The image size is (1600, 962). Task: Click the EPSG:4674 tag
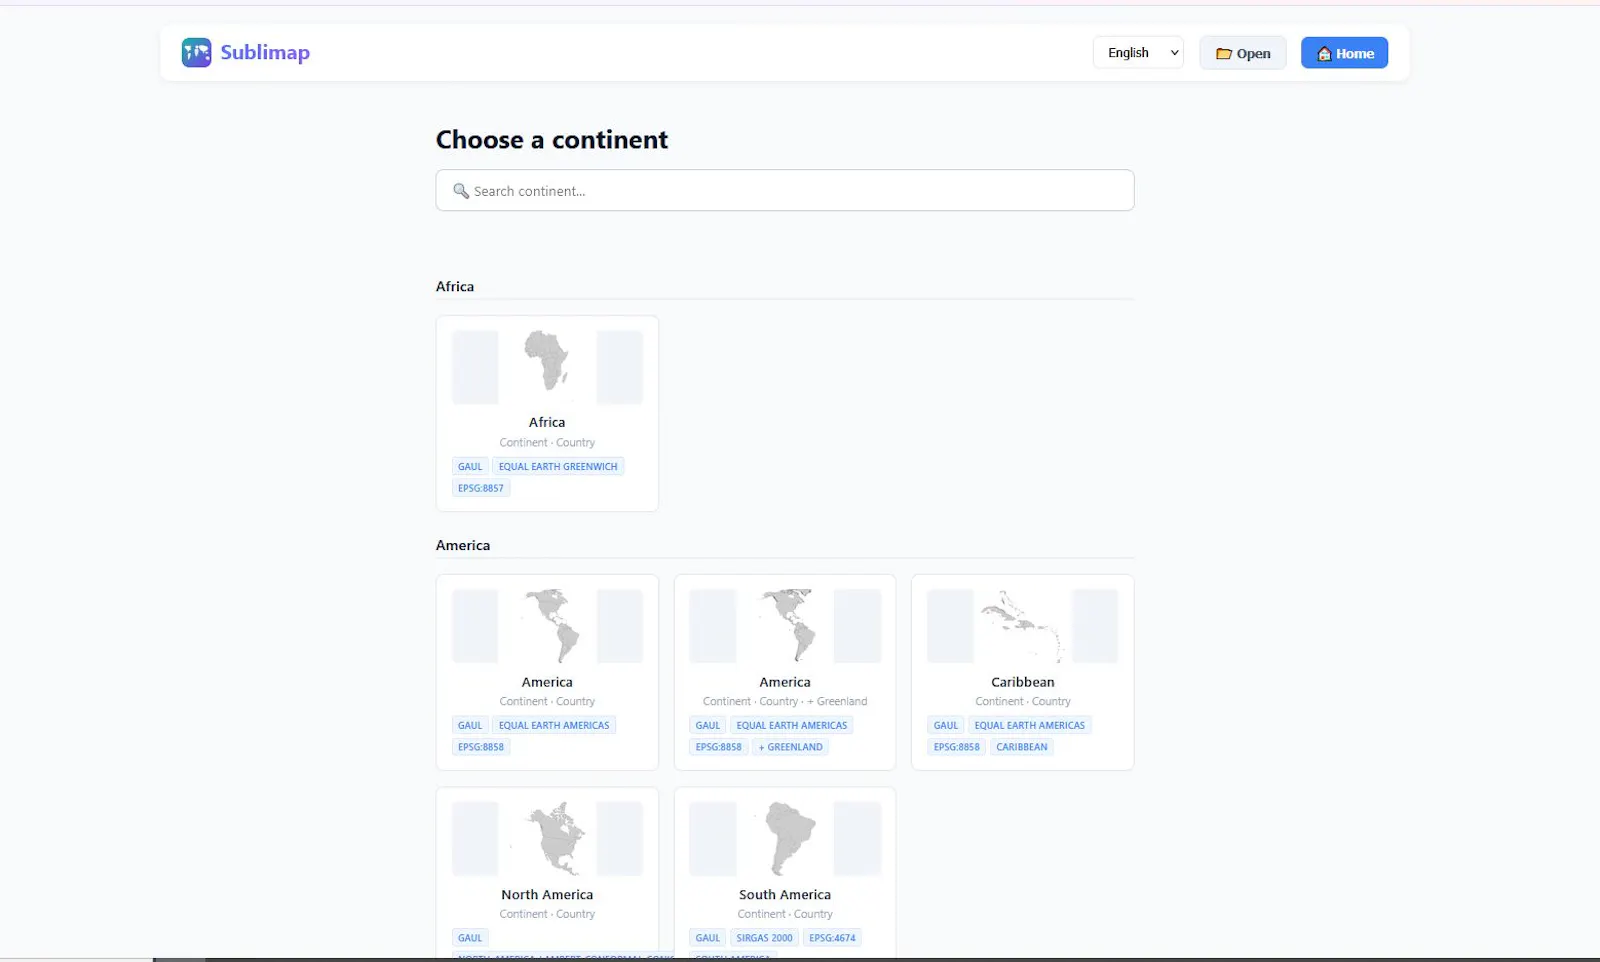click(832, 938)
